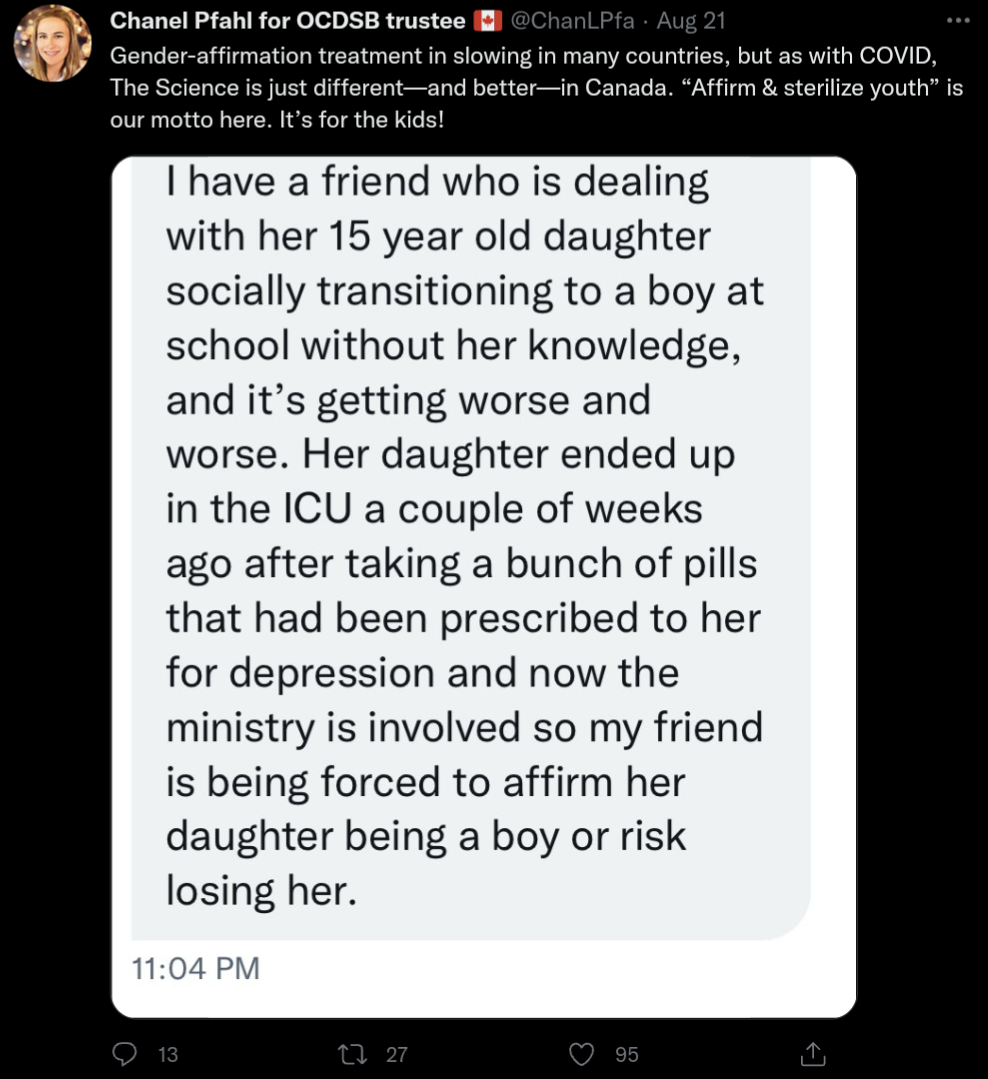Viewport: 988px width, 1079px height.
Task: Retweet using the arrows icon
Action: [x=352, y=1054]
